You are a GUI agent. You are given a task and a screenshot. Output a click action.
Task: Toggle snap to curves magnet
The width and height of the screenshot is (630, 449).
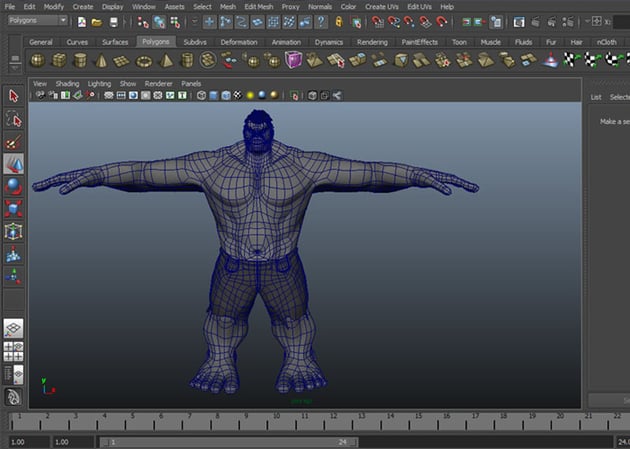pos(393,22)
